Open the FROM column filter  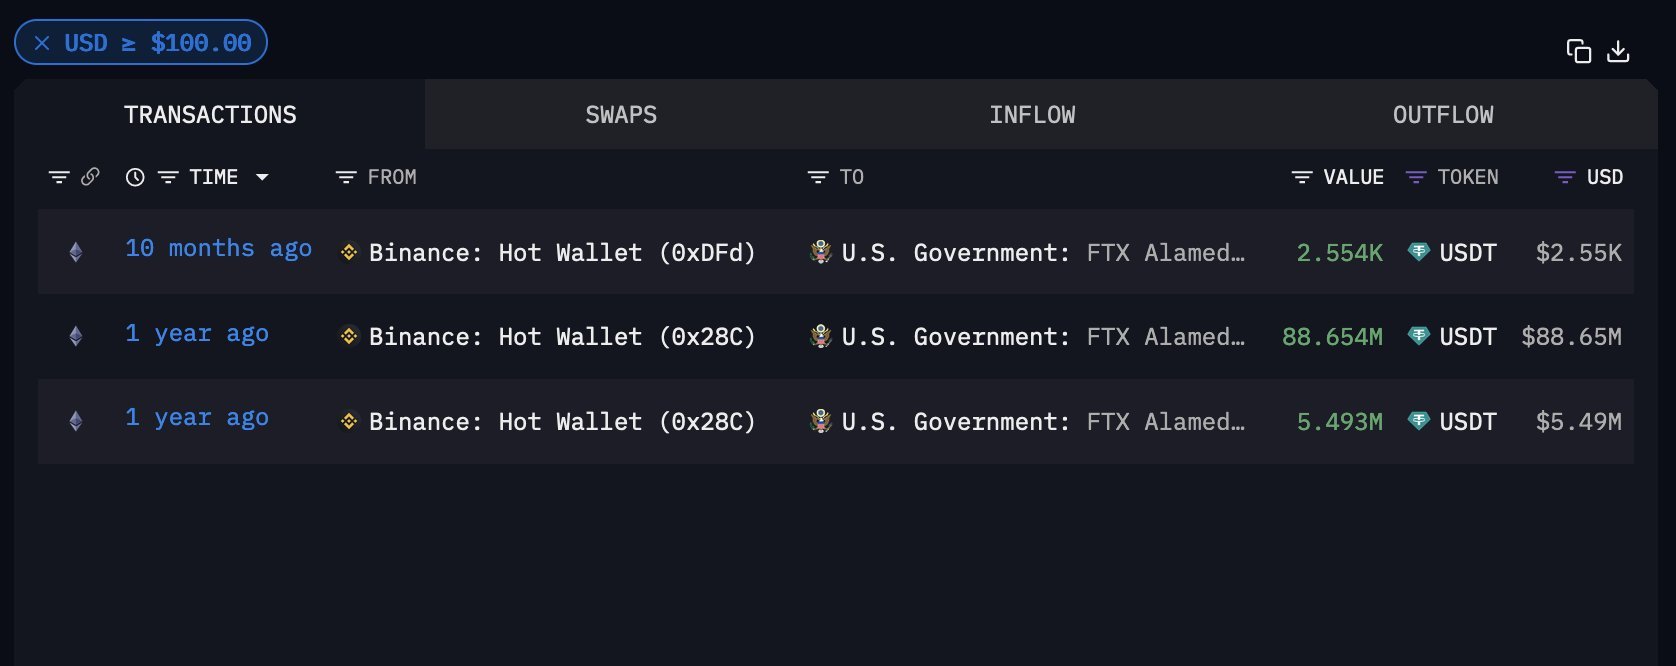click(346, 177)
